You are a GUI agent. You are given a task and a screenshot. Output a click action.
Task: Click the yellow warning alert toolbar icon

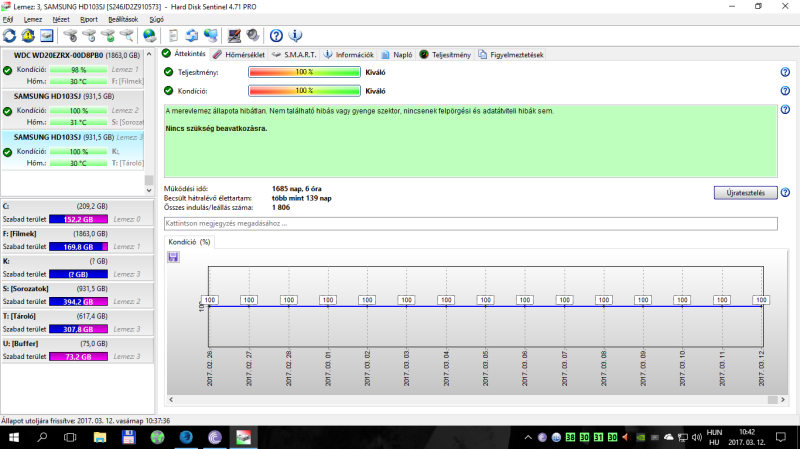pos(28,36)
